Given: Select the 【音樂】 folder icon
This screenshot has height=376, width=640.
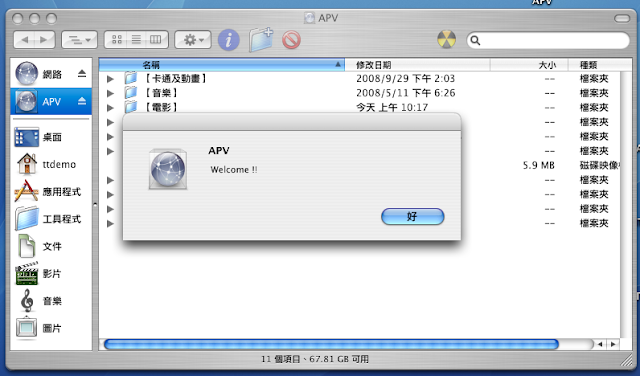Looking at the screenshot, I should (131, 93).
